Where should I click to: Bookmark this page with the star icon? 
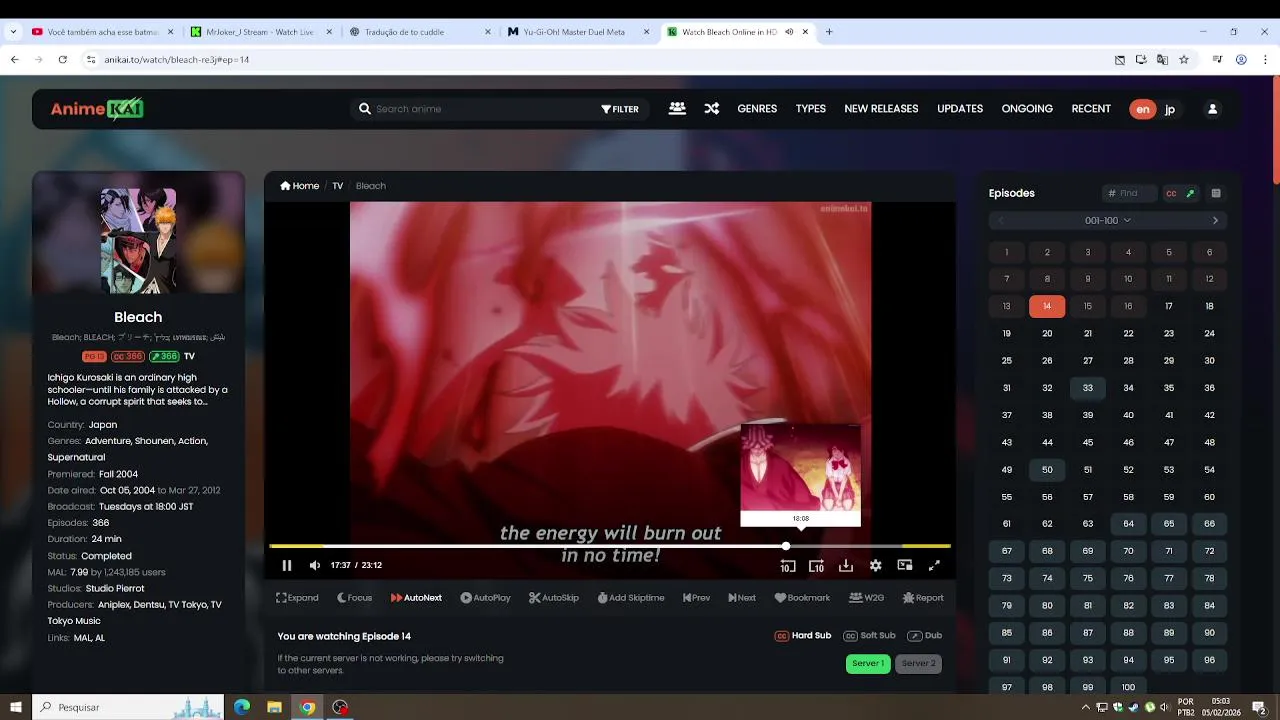coord(1184,60)
